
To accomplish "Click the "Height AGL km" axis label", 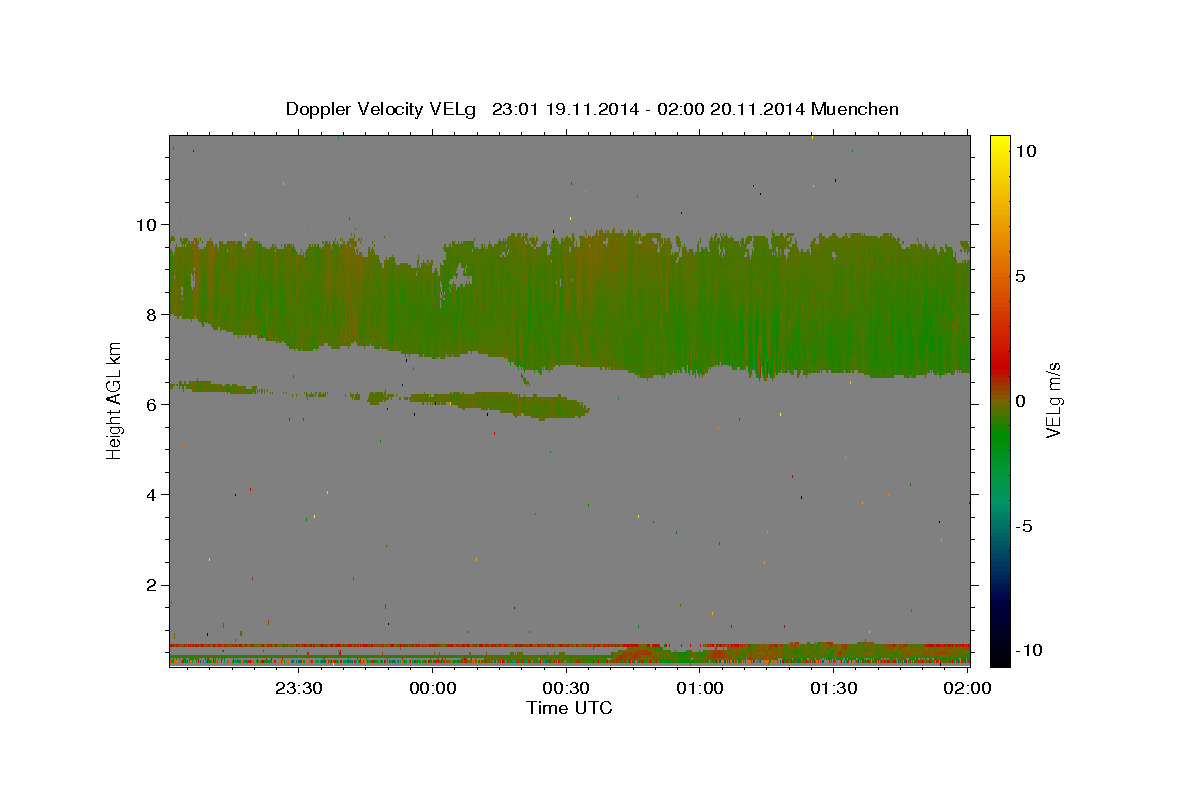I will point(115,400).
